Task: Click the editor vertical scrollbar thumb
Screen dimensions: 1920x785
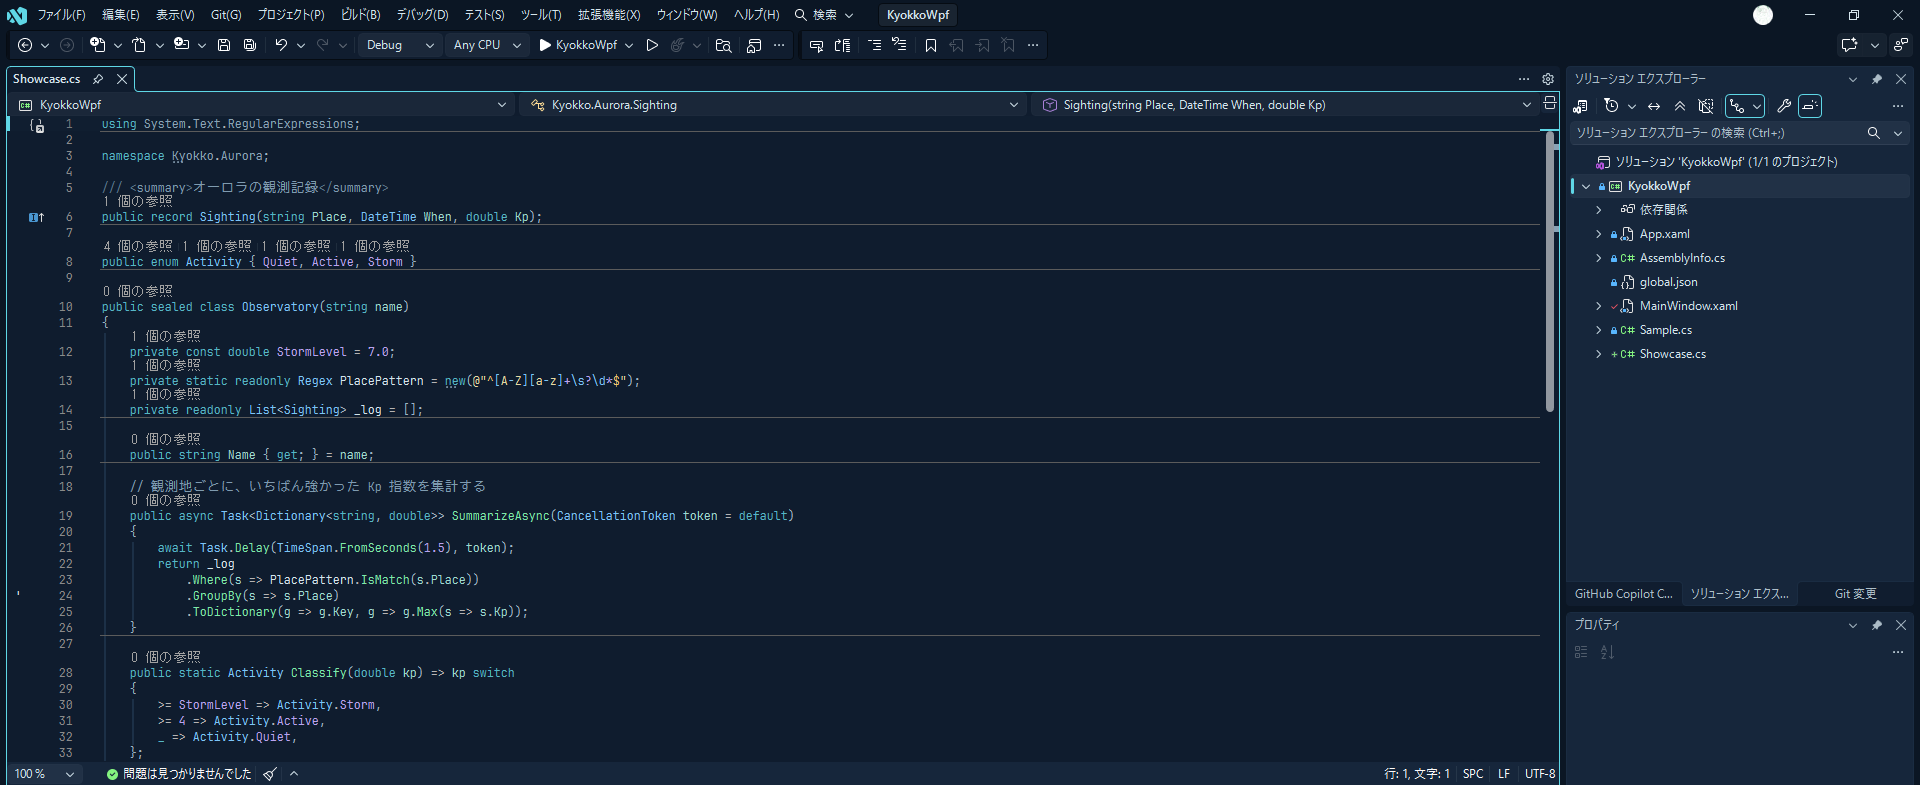Action: coord(1549,272)
